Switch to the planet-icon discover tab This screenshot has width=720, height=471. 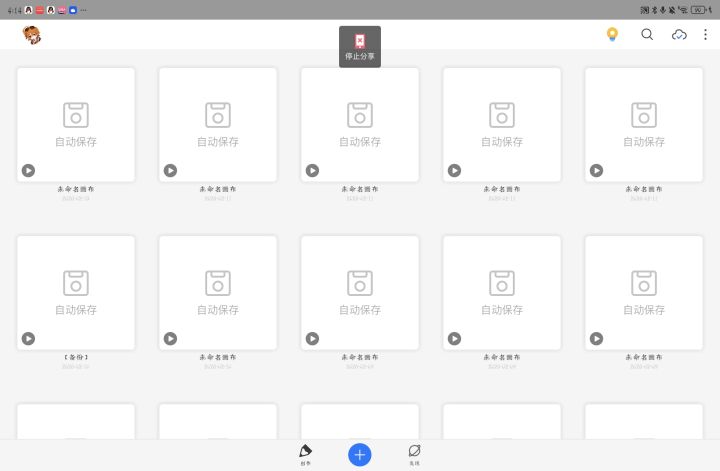pyautogui.click(x=414, y=454)
